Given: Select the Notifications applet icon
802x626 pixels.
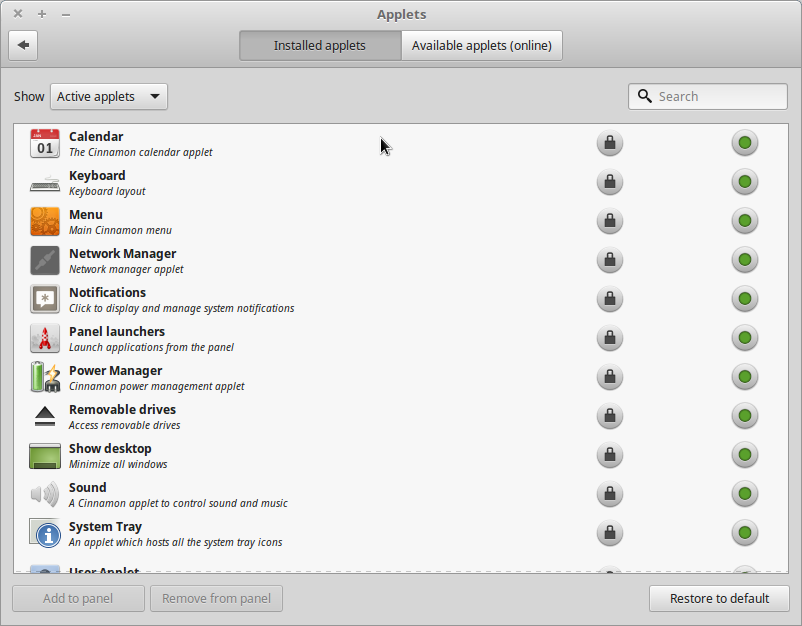Looking at the screenshot, I should pyautogui.click(x=45, y=299).
